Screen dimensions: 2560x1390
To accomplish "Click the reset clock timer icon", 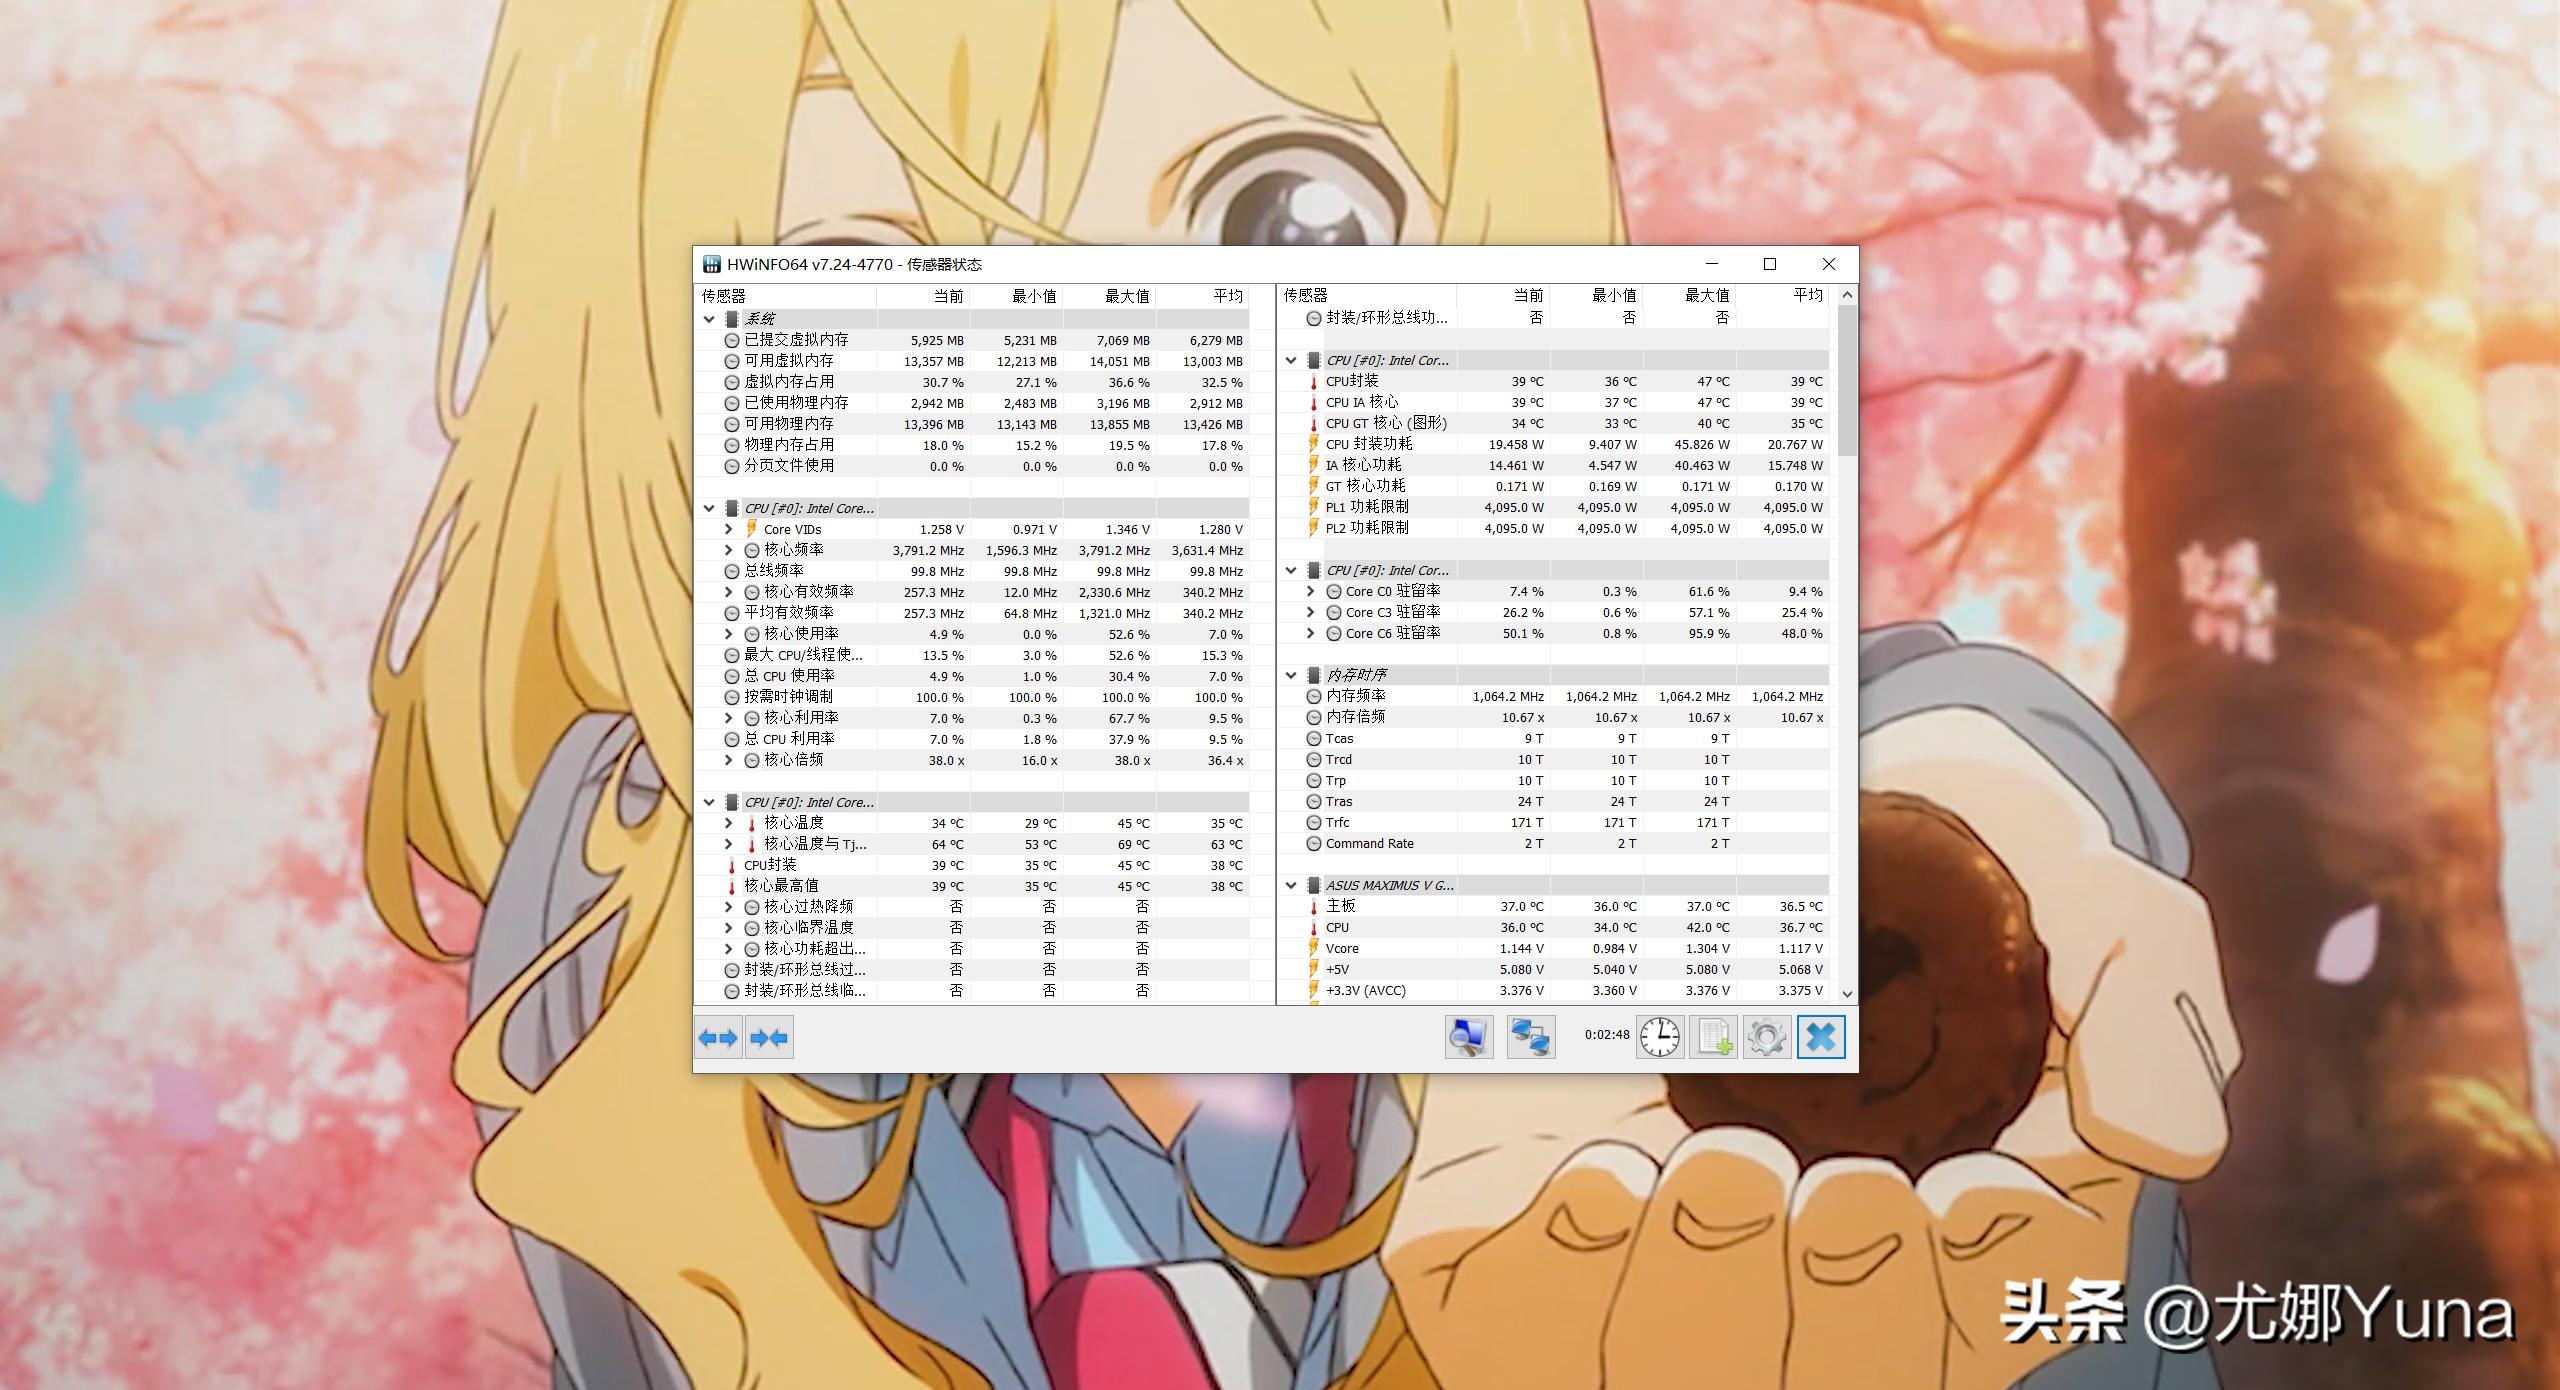I will 1660,1038.
